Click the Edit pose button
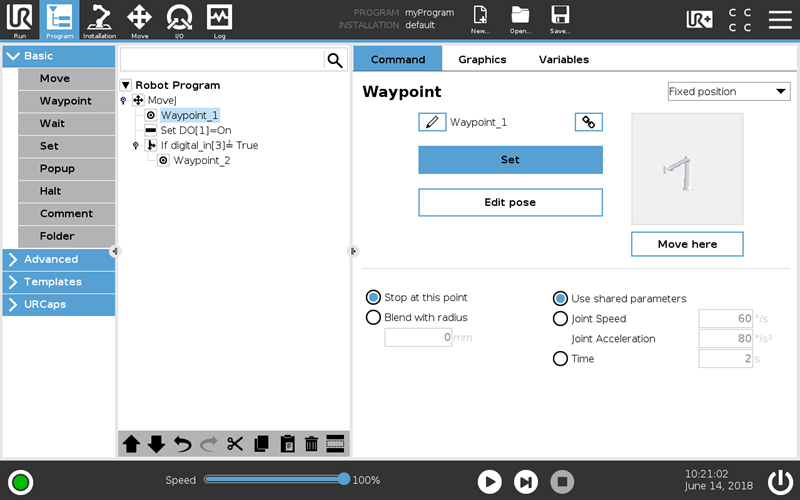This screenshot has width=800, height=500. pos(510,202)
